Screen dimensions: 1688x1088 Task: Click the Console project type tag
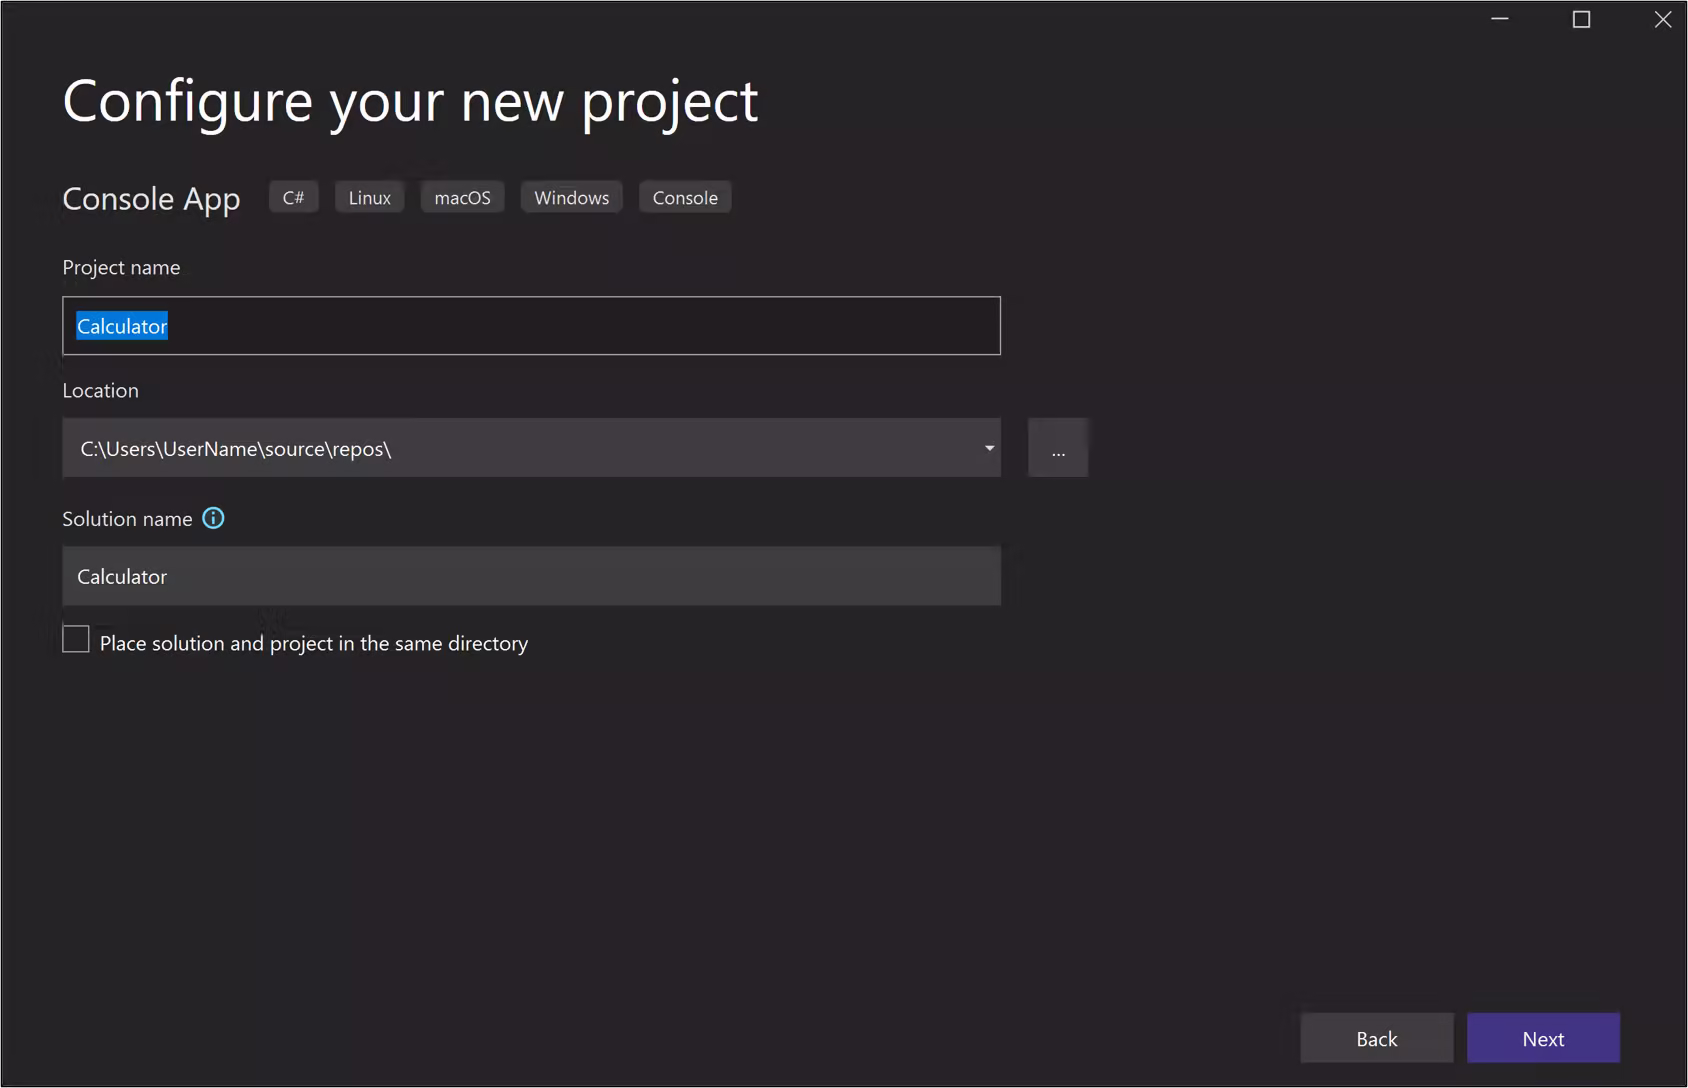tap(685, 198)
